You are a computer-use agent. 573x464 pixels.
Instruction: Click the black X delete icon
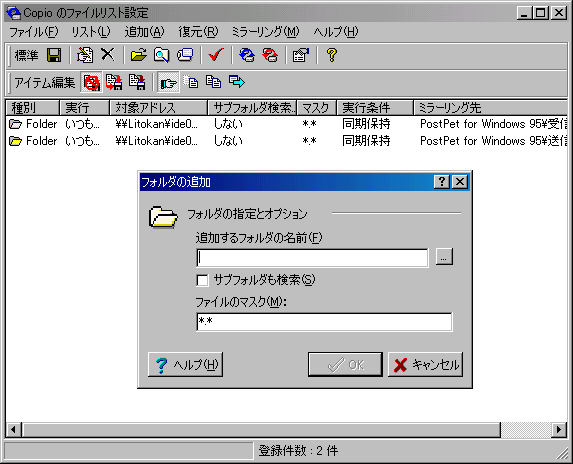(108, 55)
